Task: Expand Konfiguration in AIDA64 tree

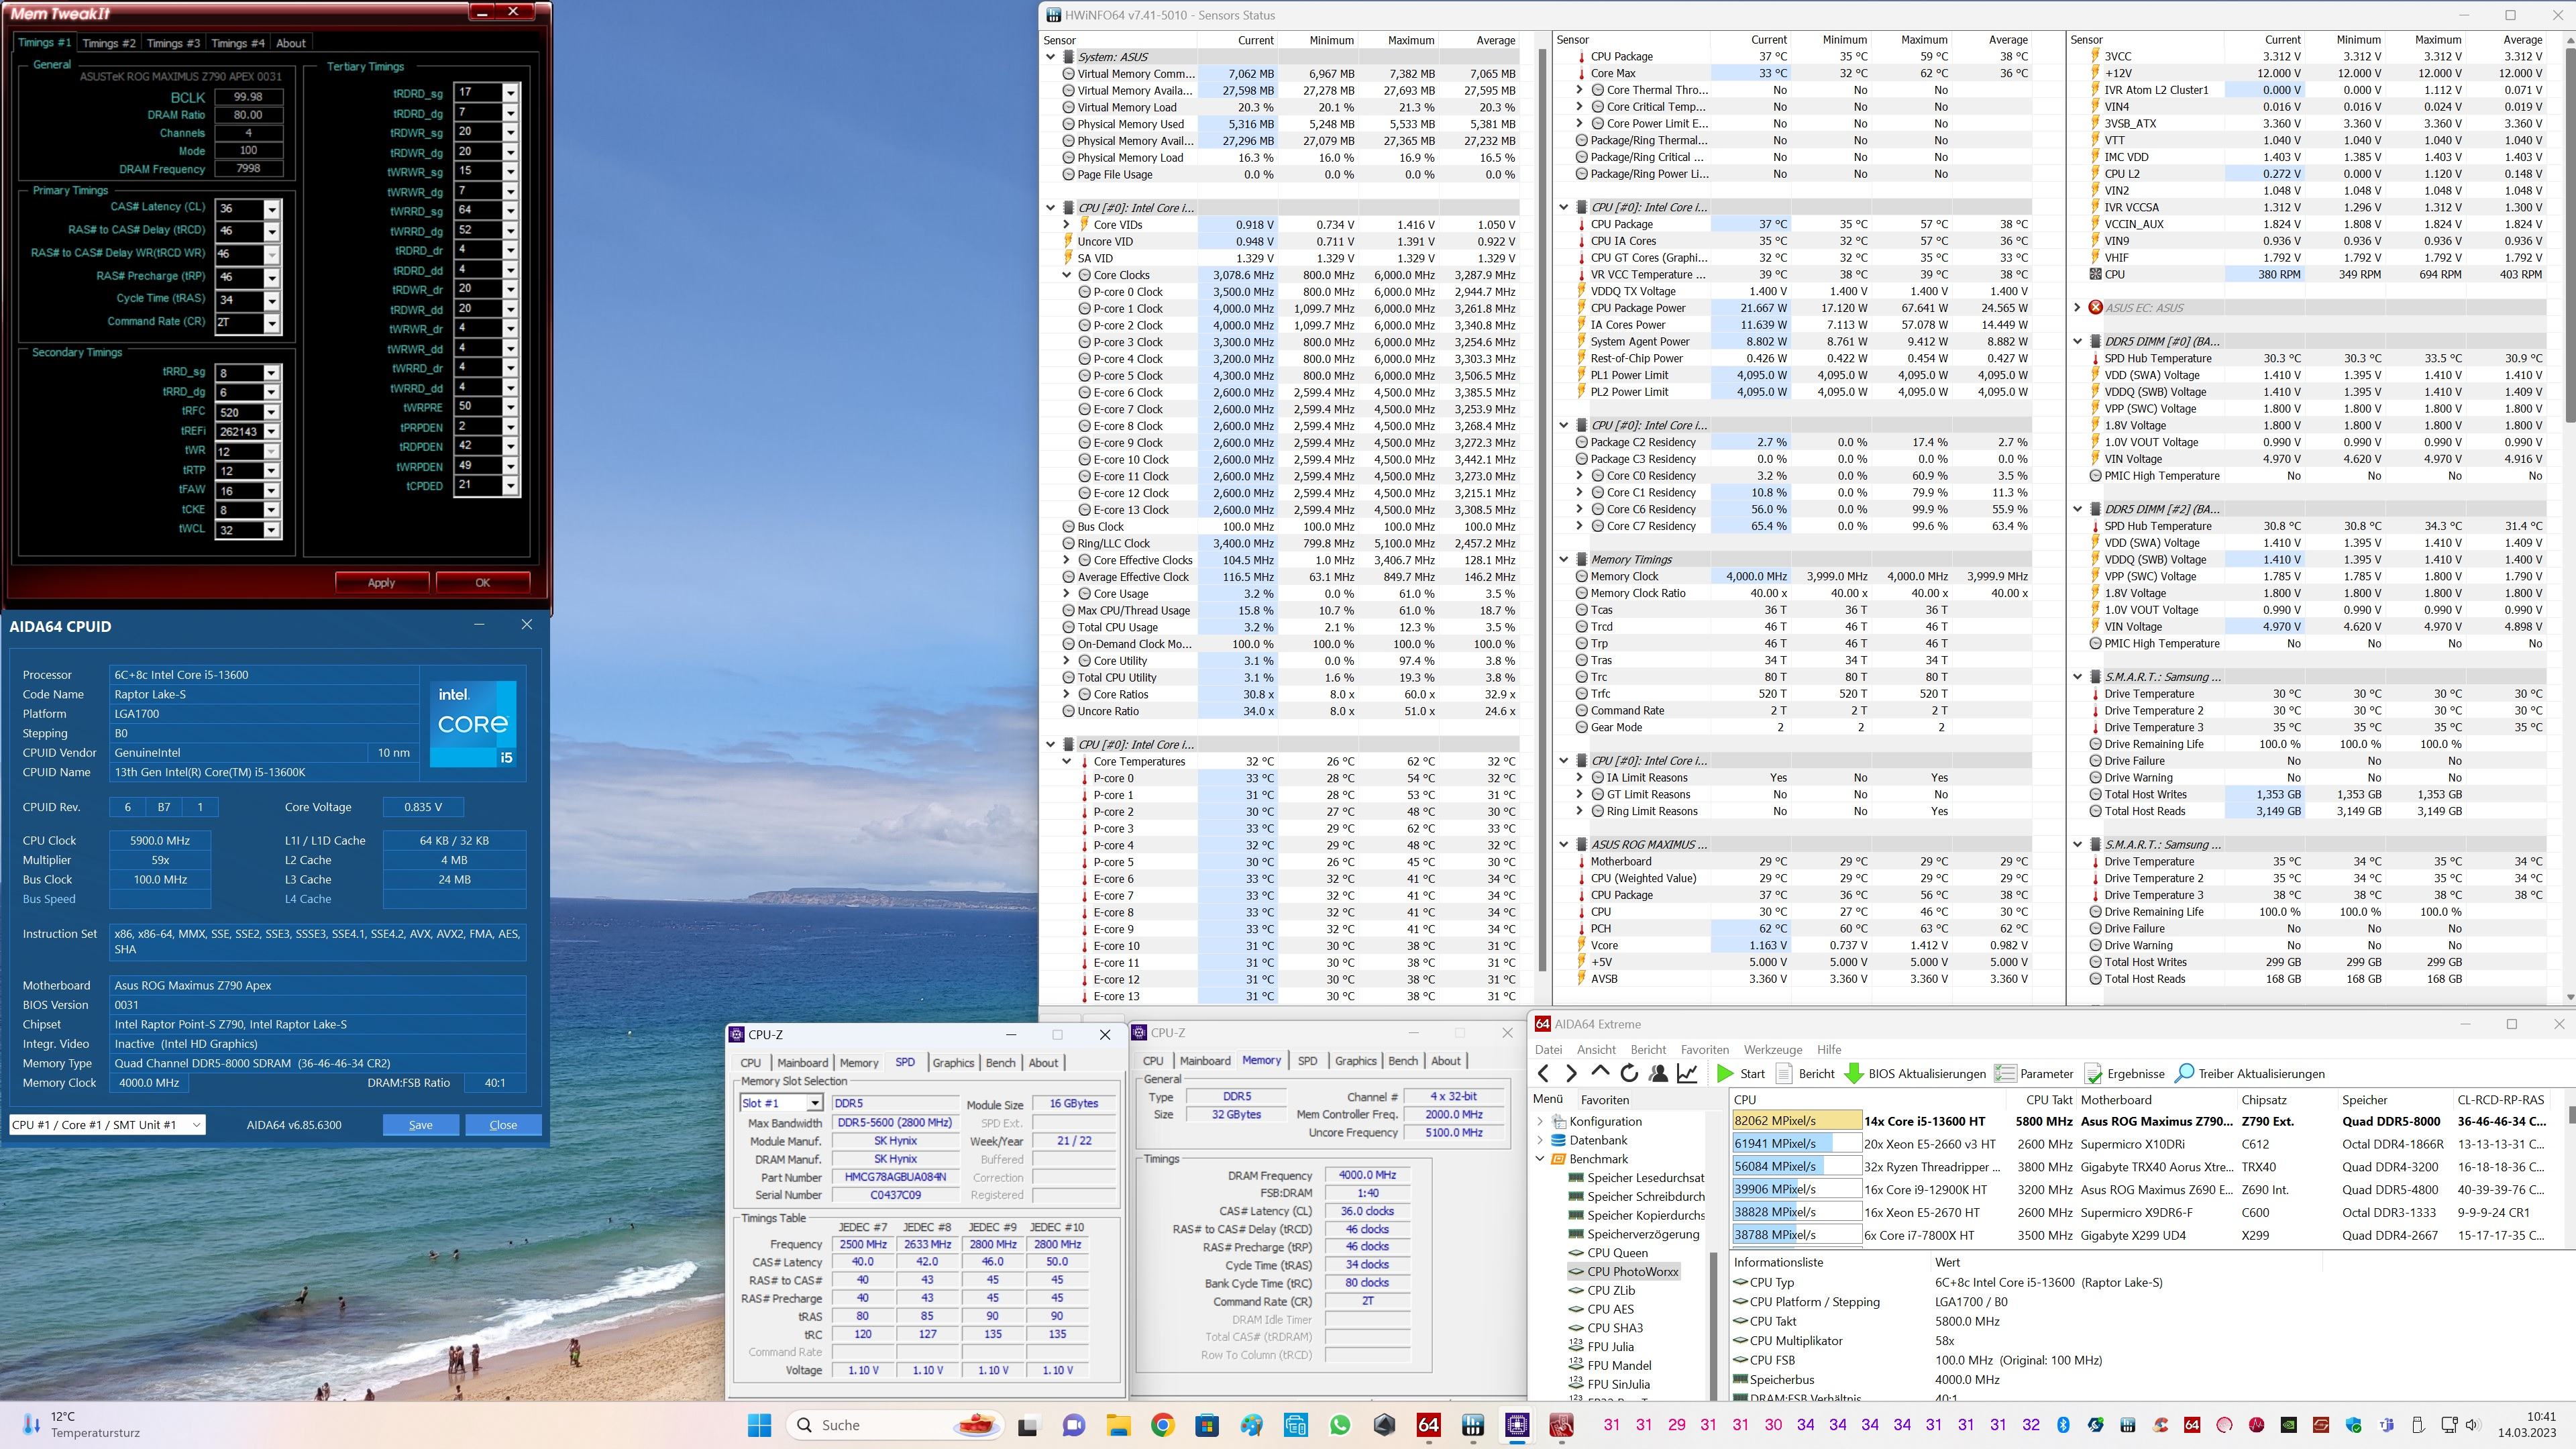Action: tap(1540, 1122)
